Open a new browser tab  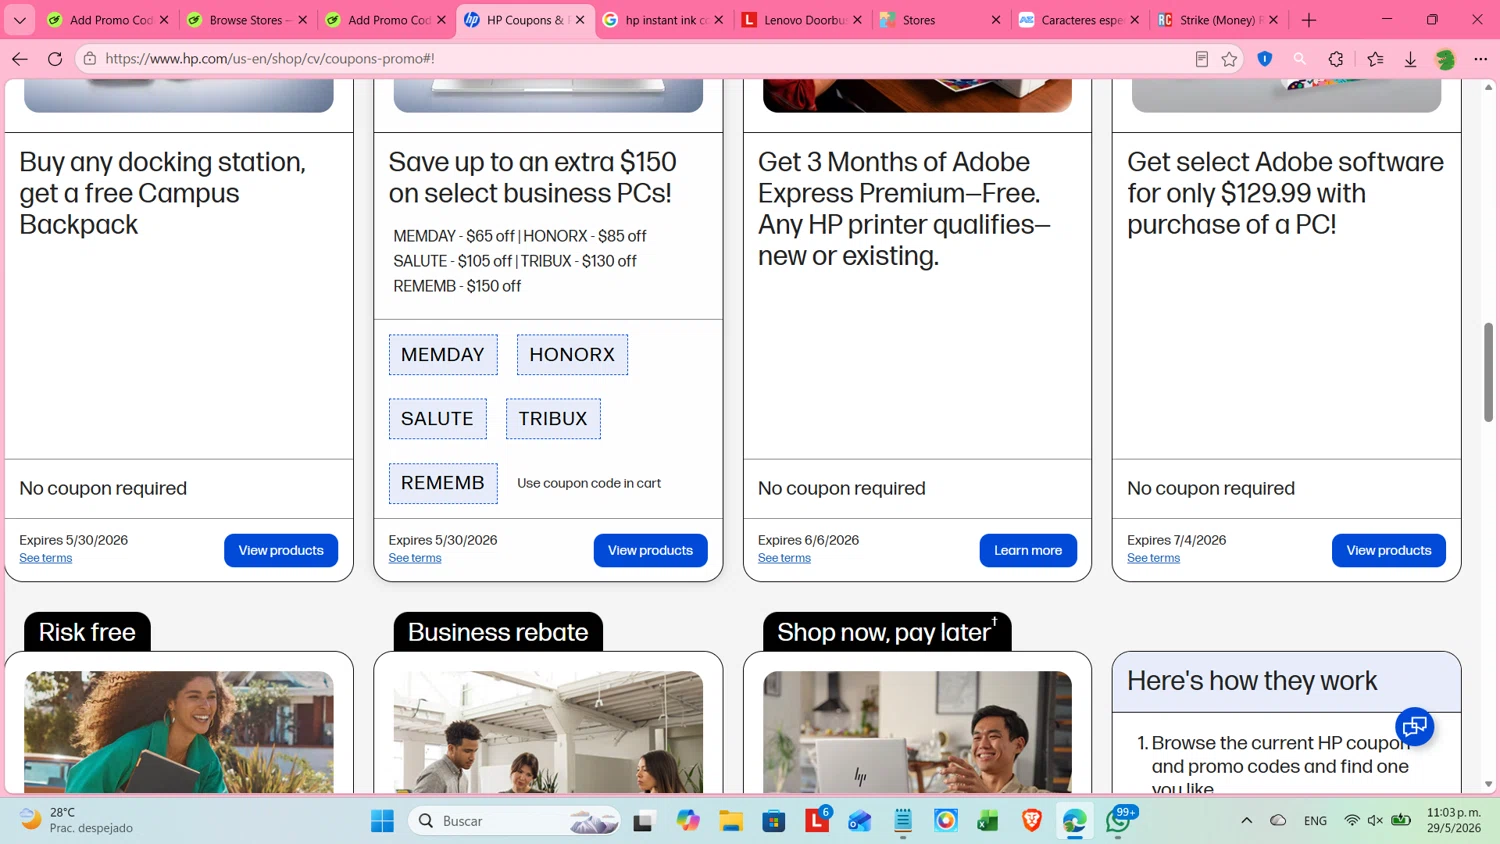click(x=1309, y=20)
